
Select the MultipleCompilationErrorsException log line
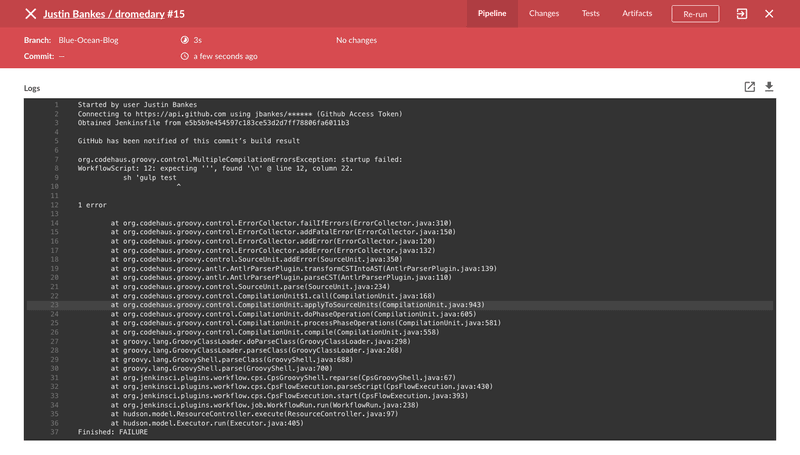point(240,159)
